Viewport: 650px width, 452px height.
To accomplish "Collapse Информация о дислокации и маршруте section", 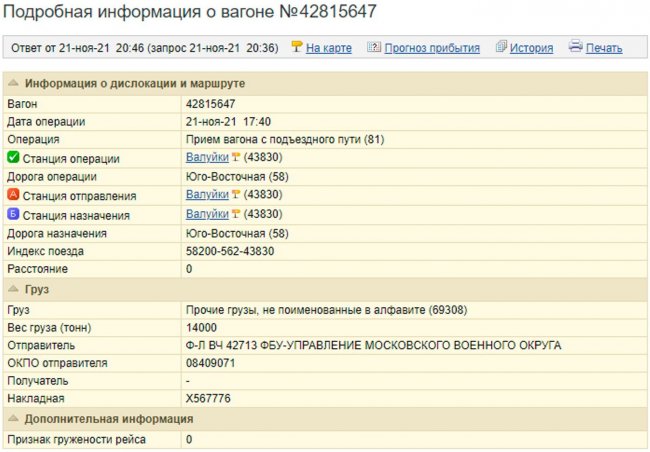I will (x=13, y=83).
